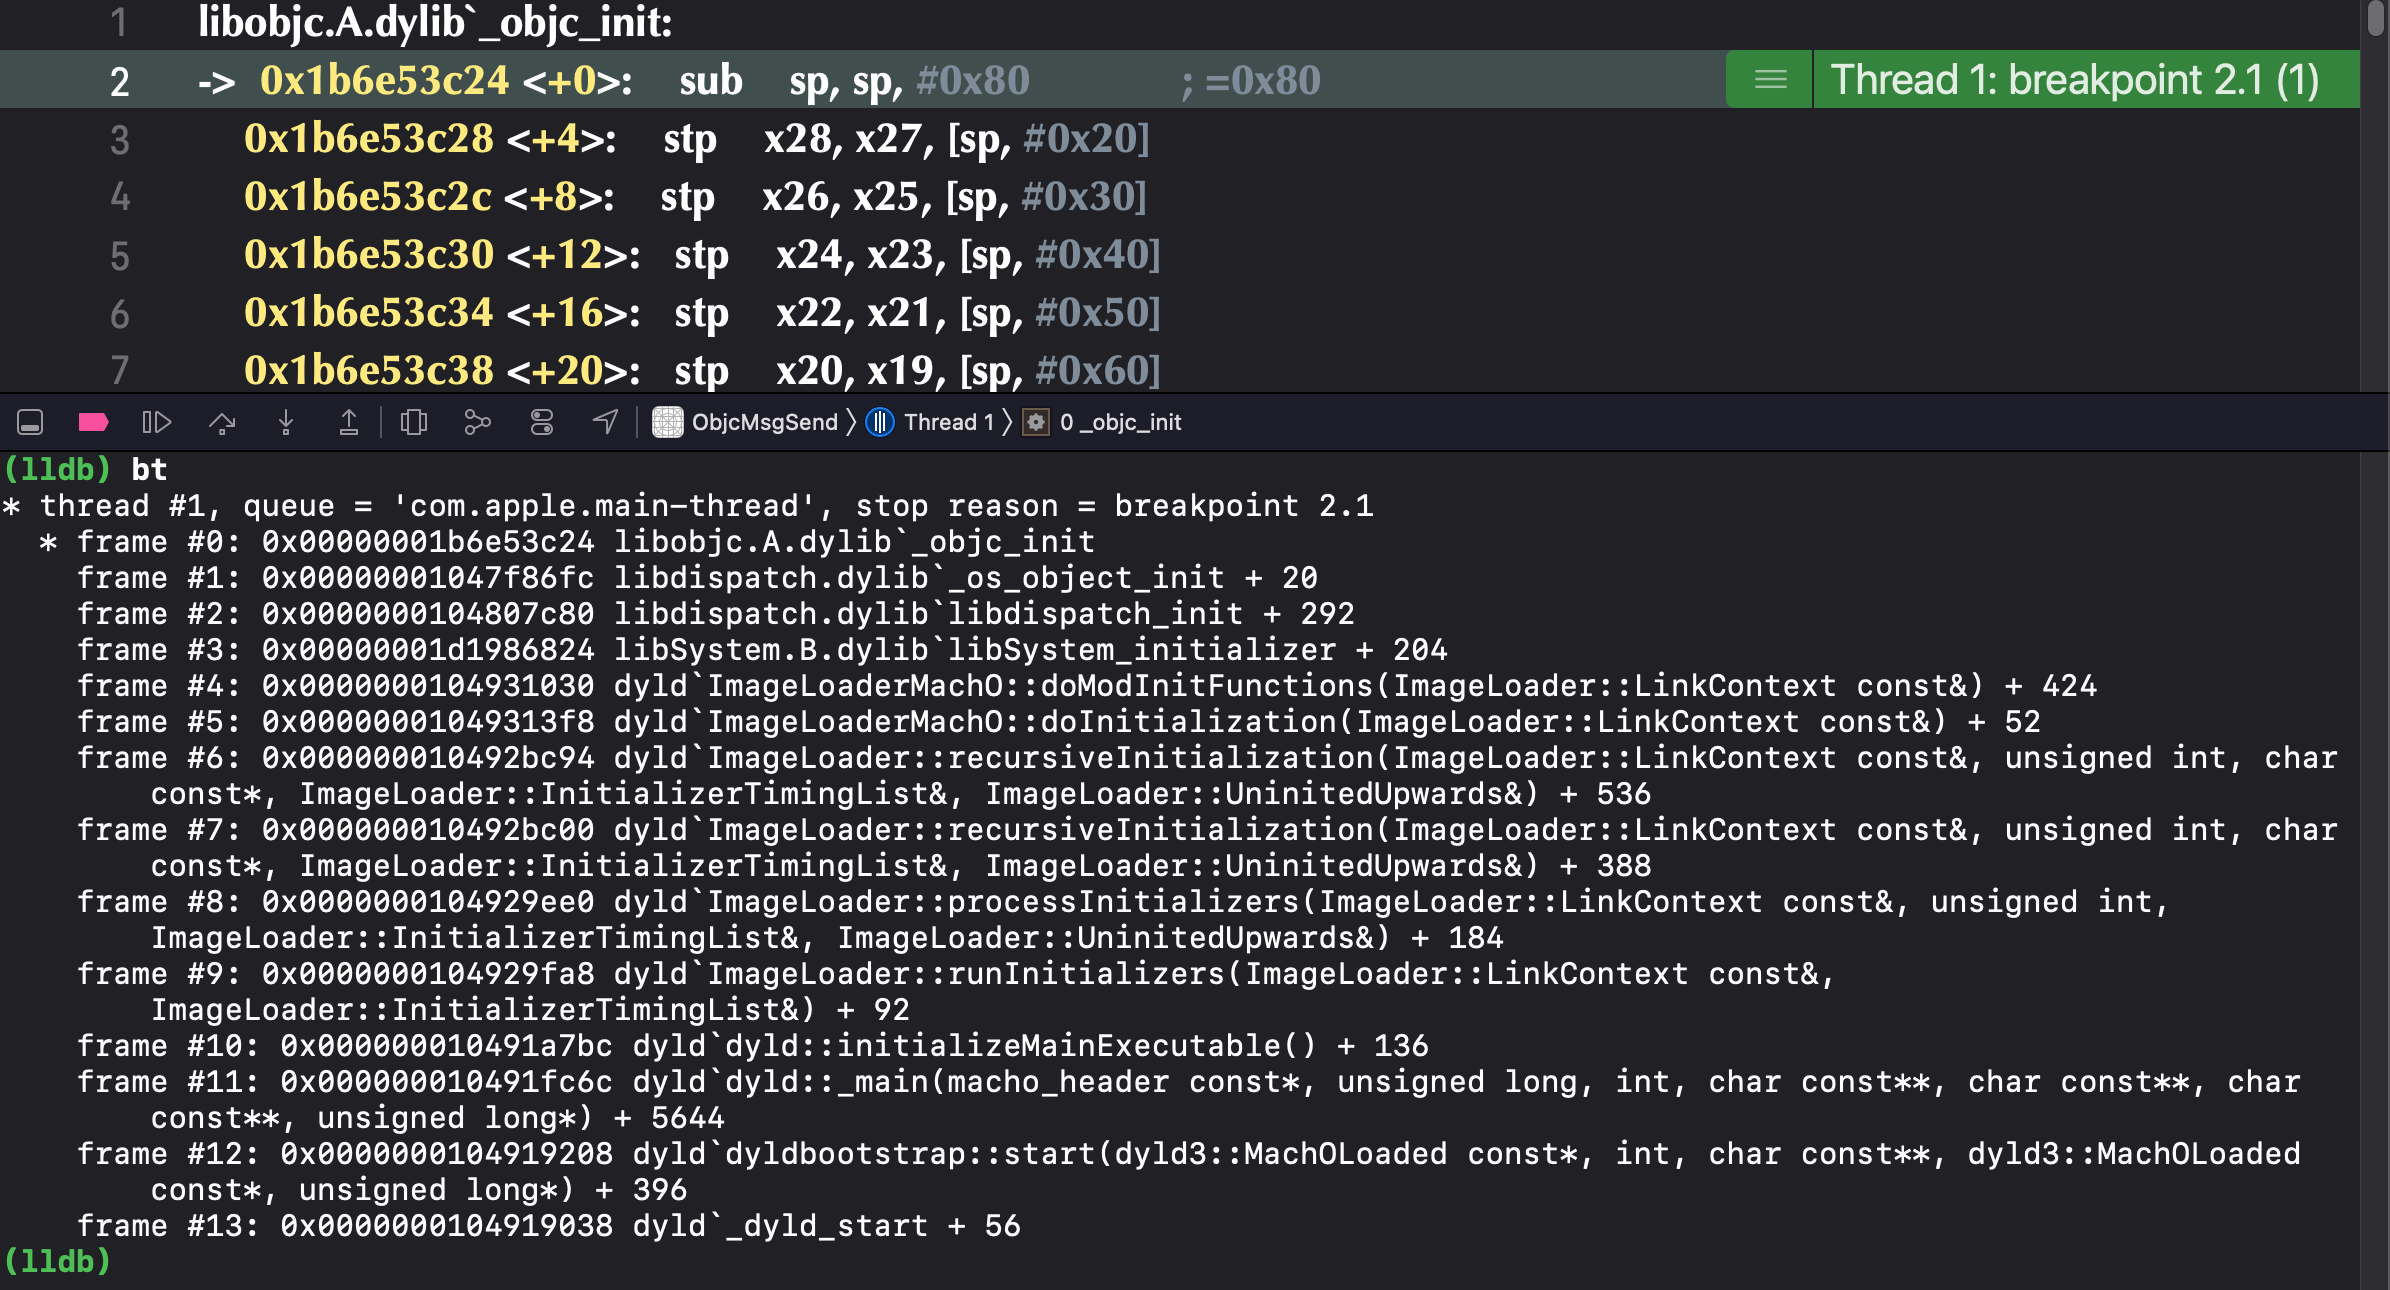Click frame #10 initializeMainExecutable line
The height and width of the screenshot is (1290, 2390).
753,1045
